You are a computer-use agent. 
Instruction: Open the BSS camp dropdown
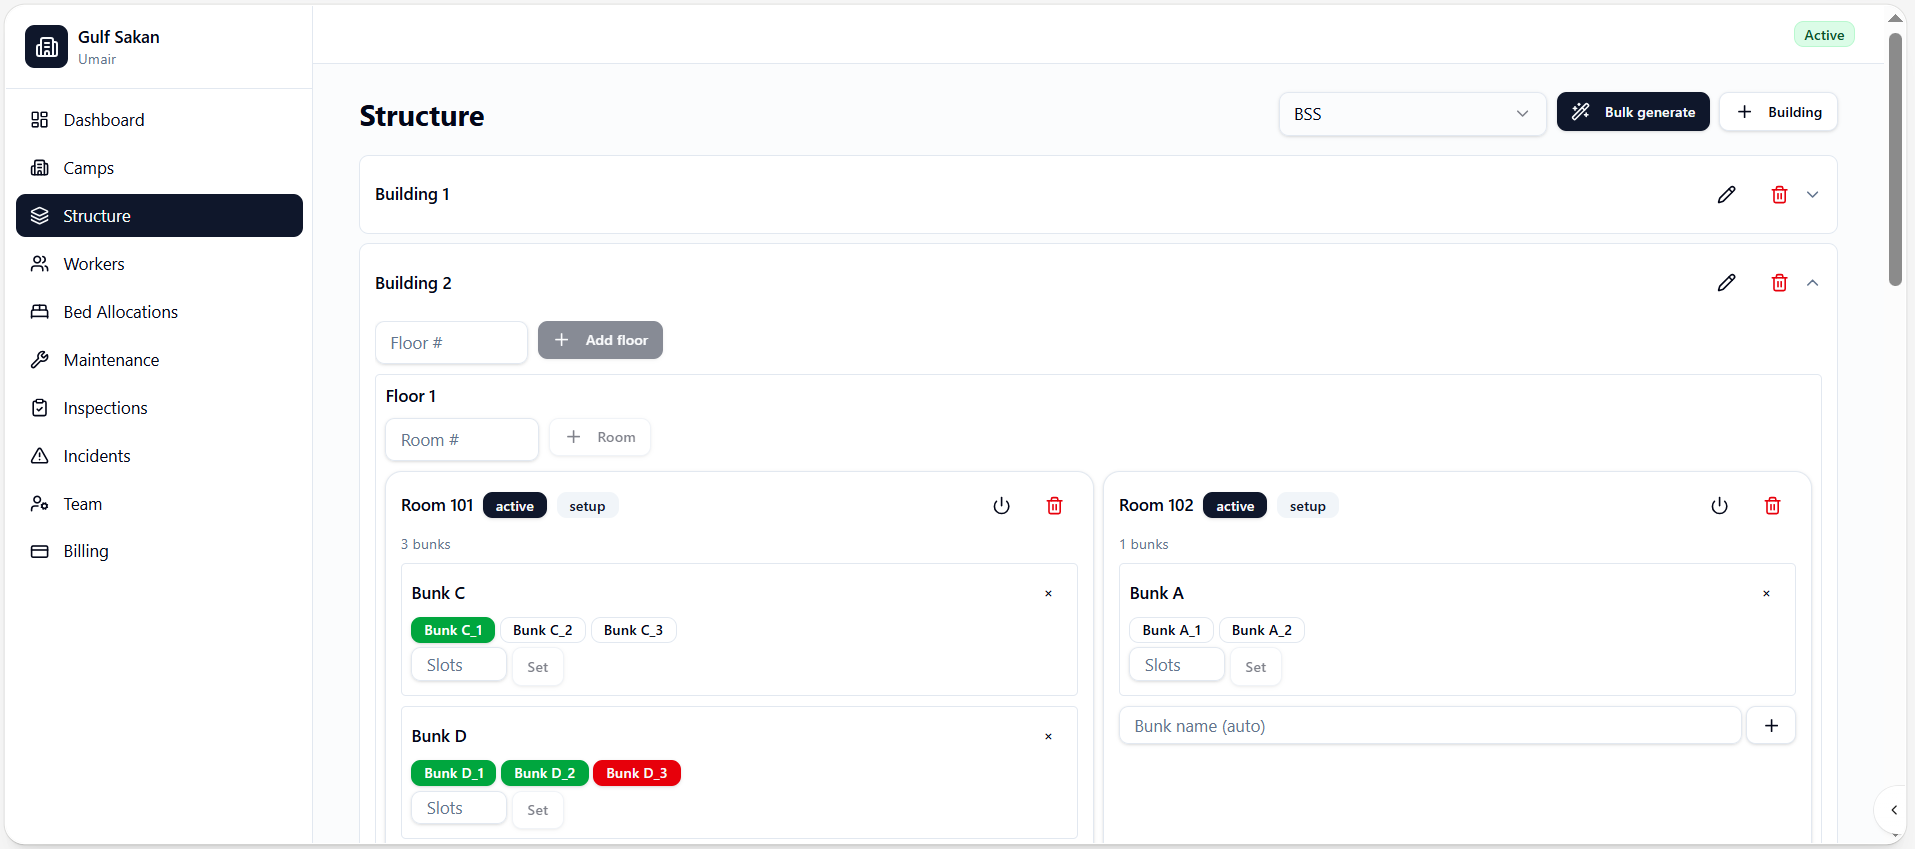click(x=1412, y=114)
